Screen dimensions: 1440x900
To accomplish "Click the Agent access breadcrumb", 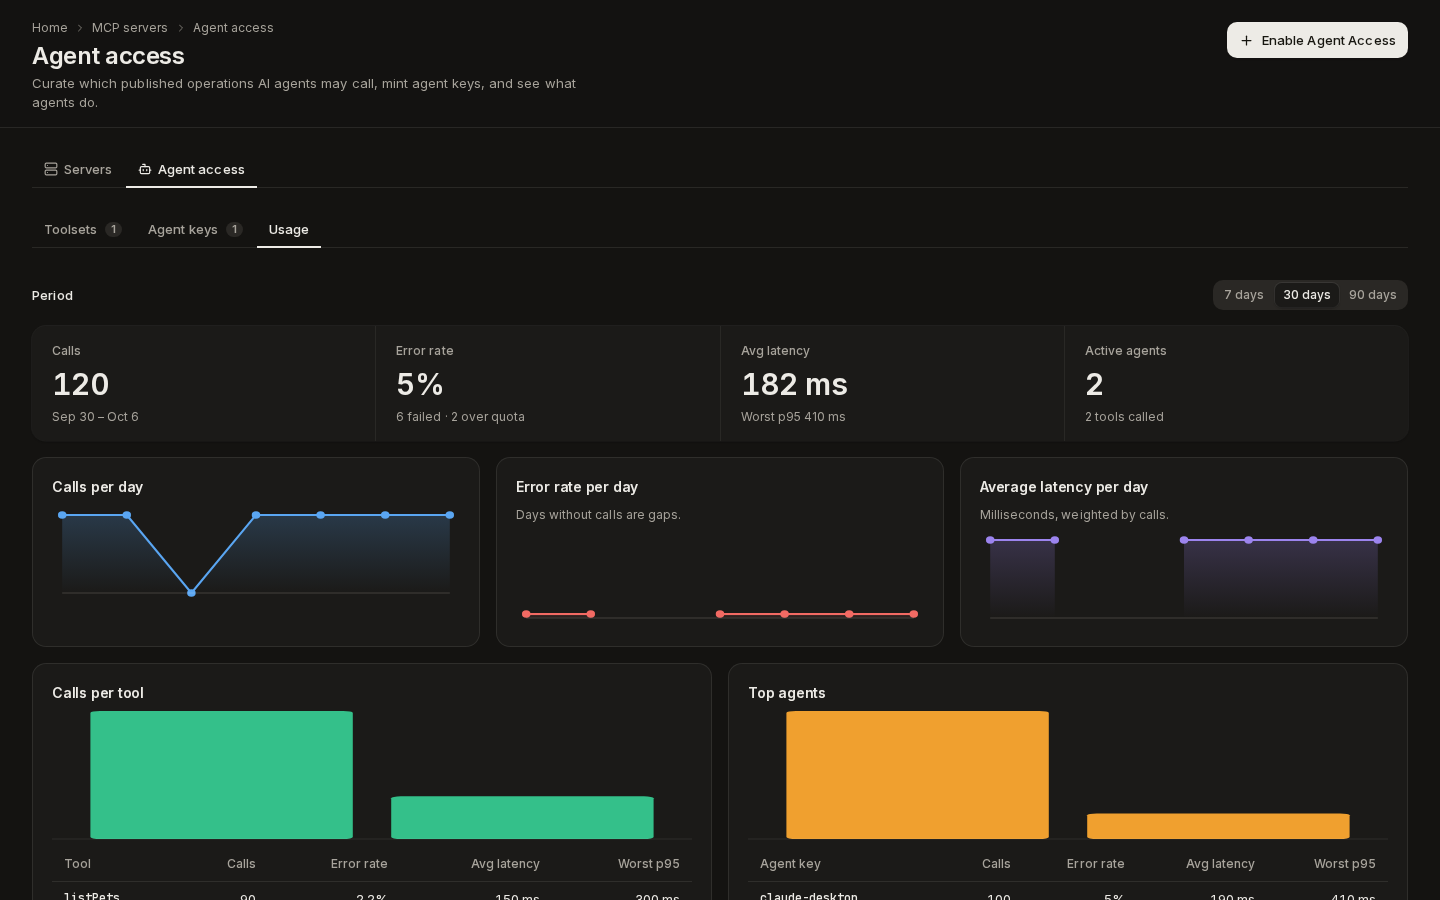I will 233,28.
